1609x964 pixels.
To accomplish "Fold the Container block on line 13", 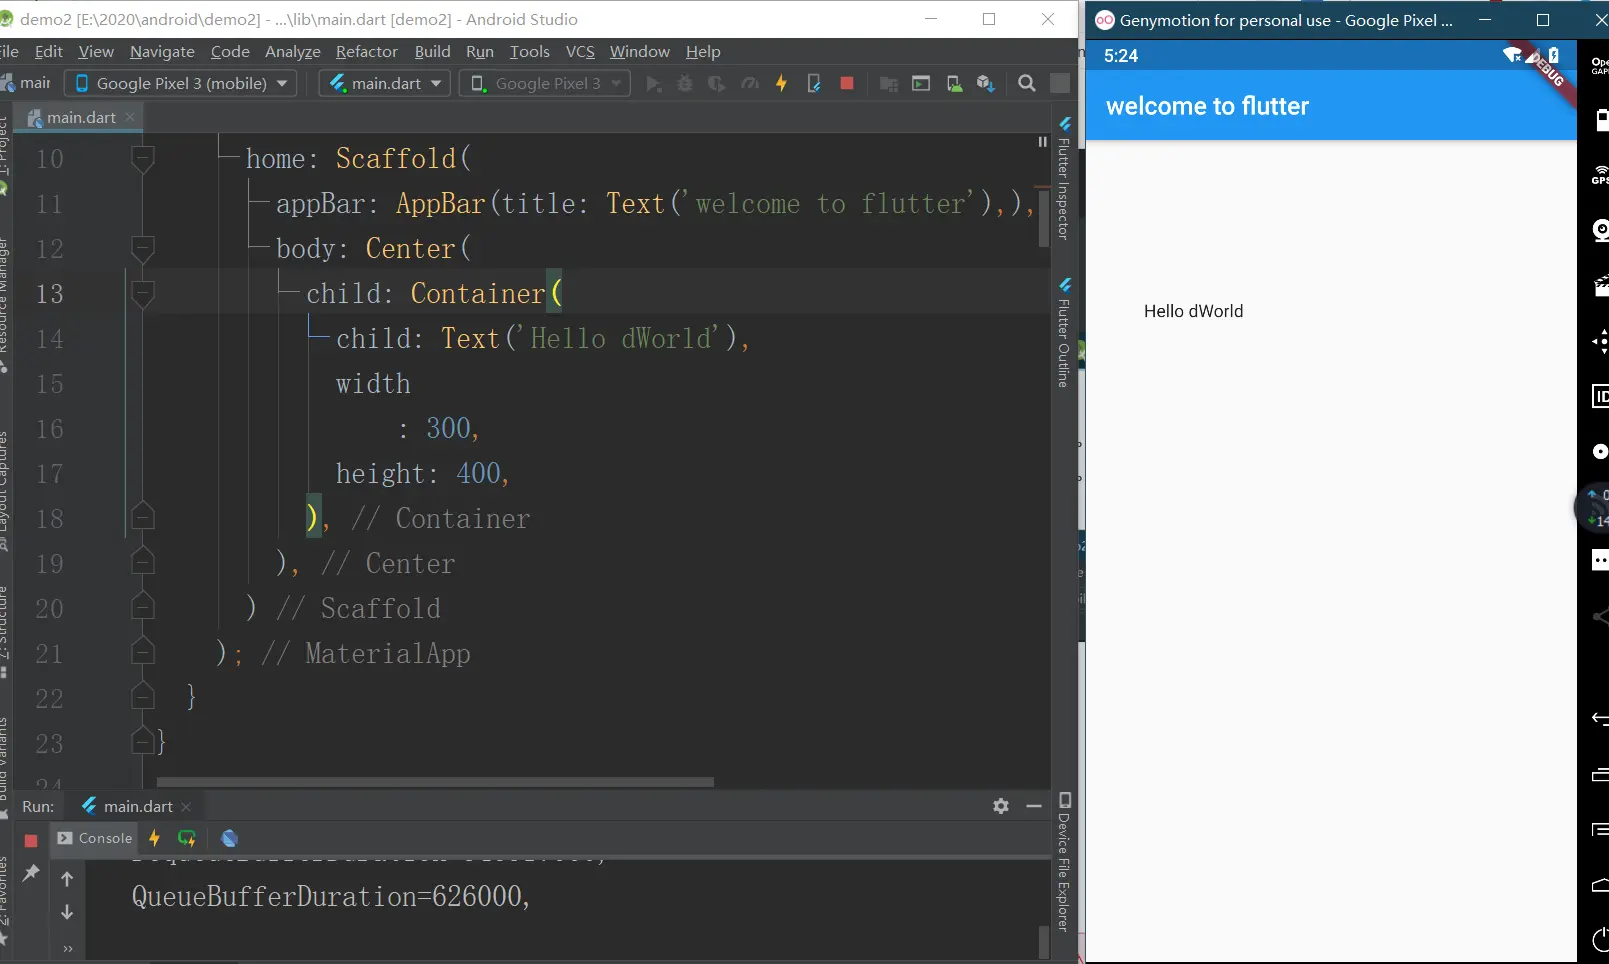I will [143, 293].
